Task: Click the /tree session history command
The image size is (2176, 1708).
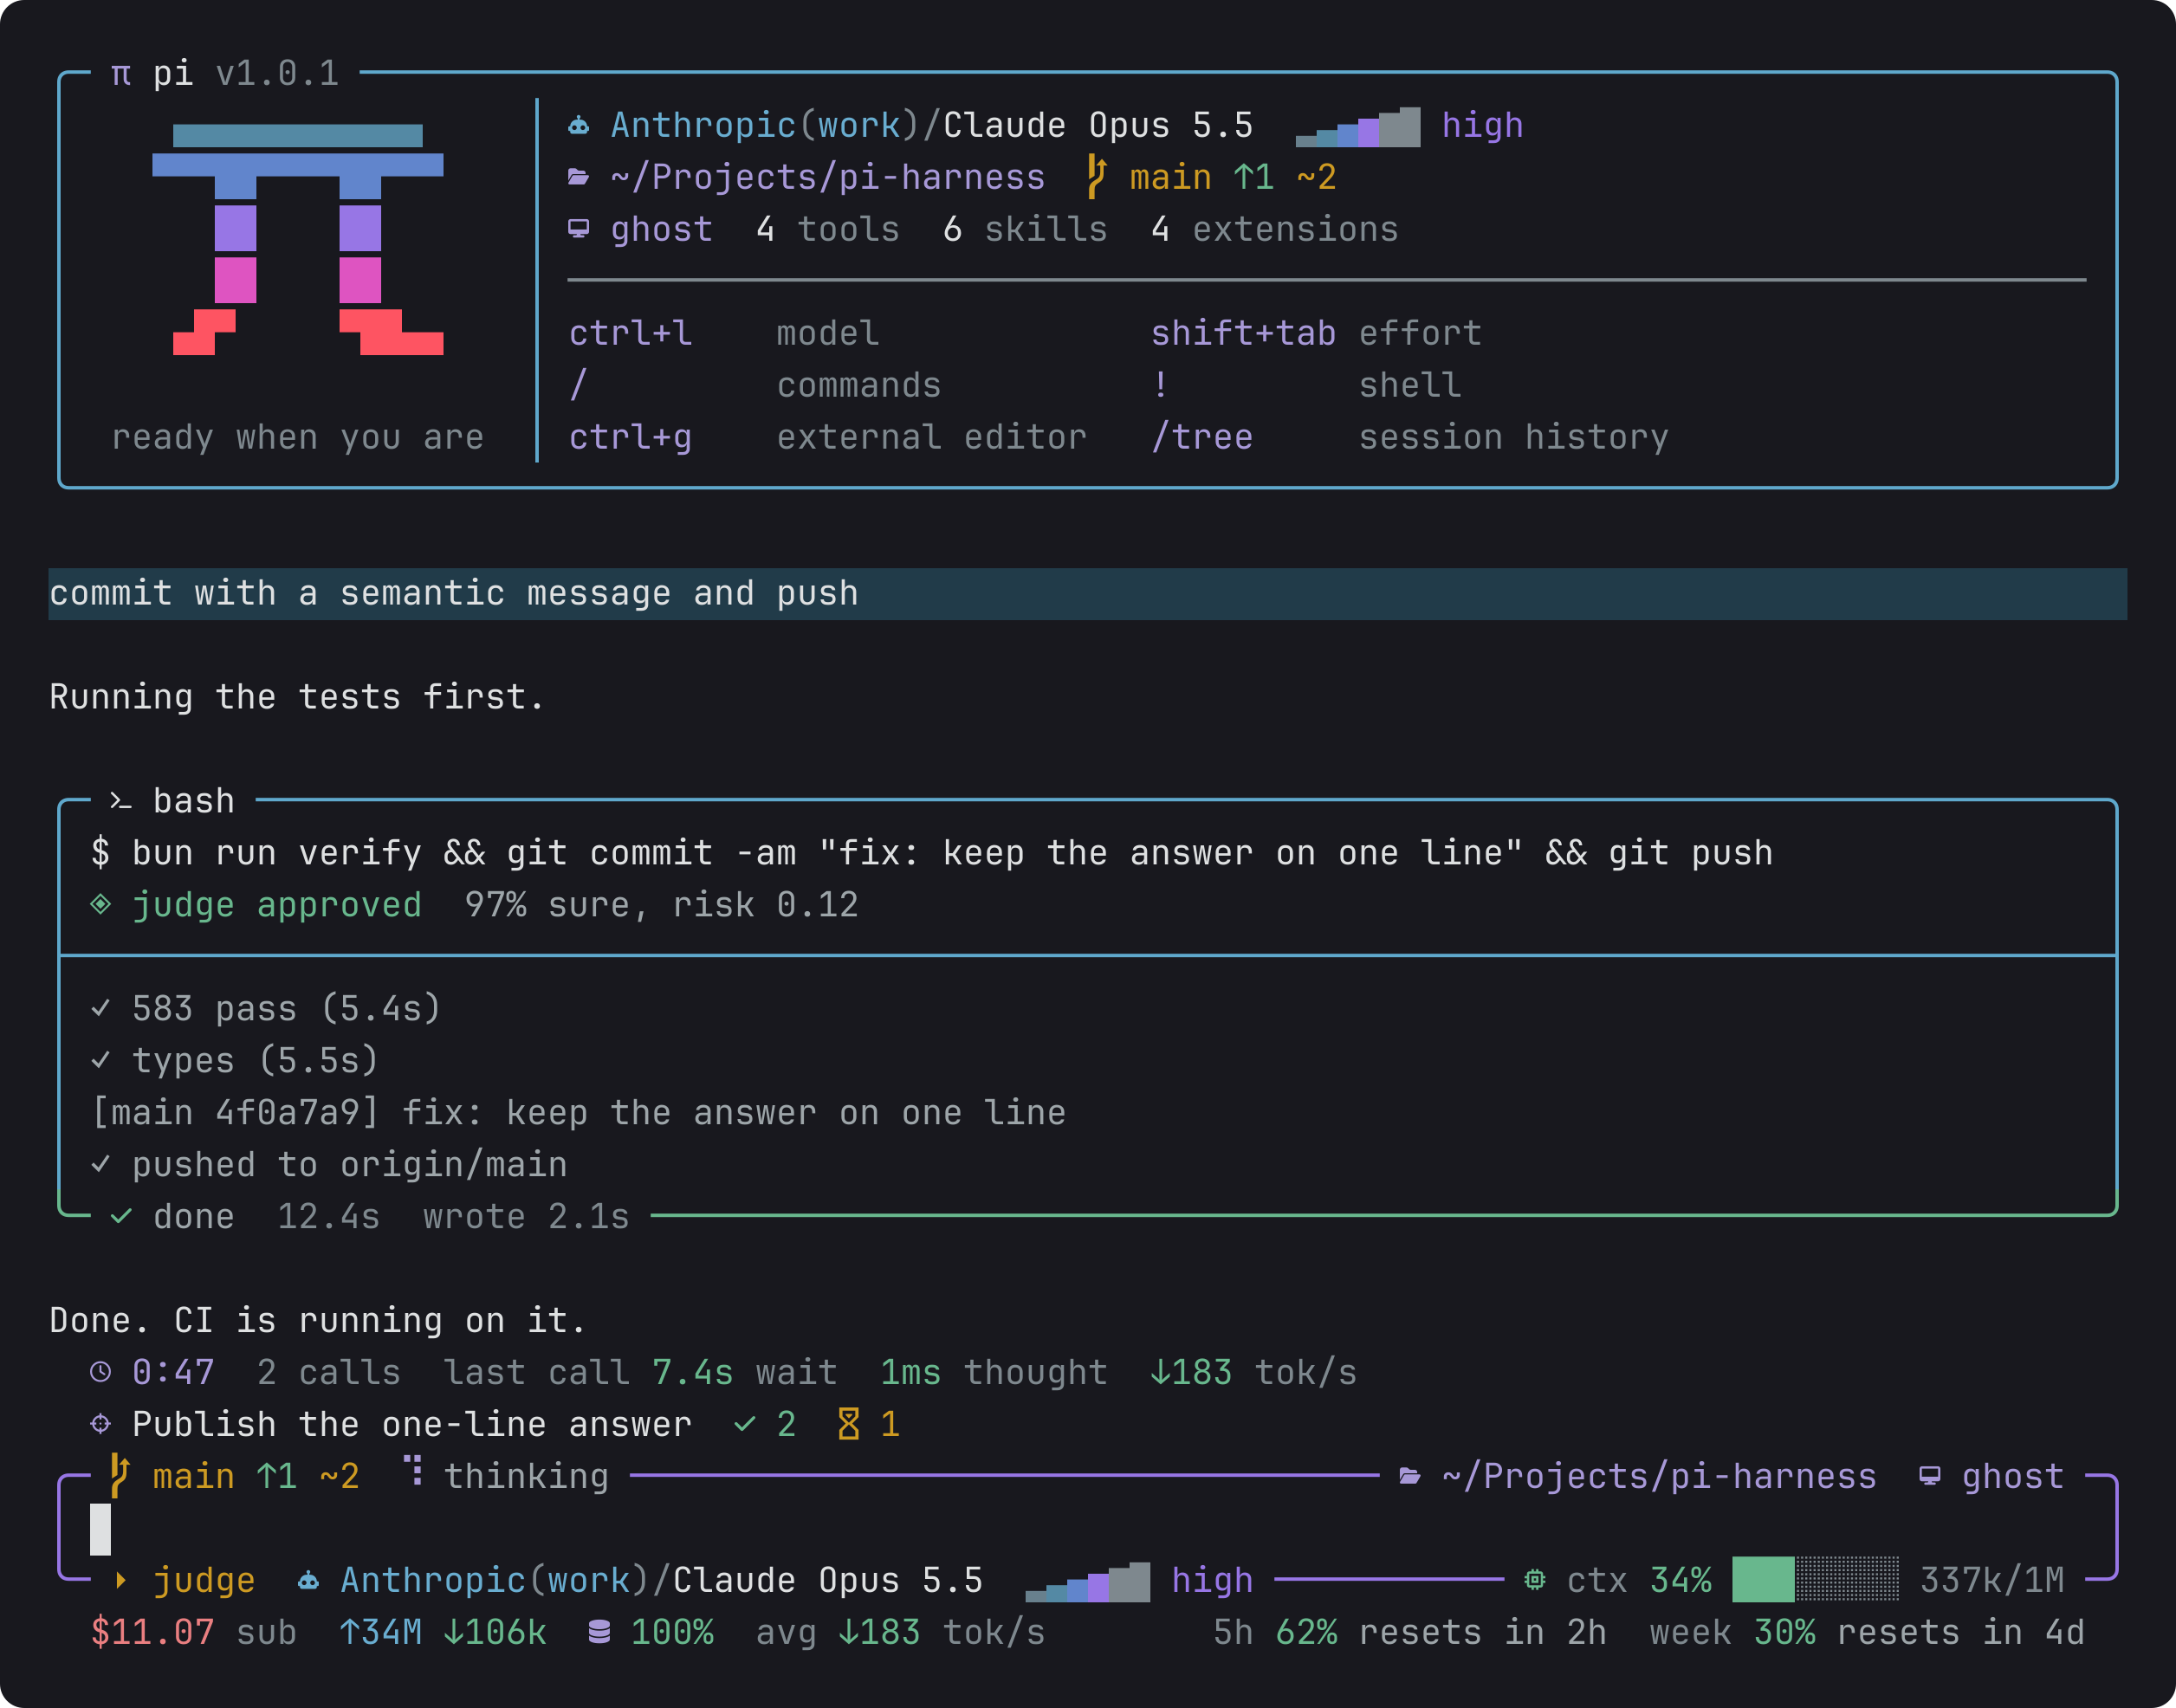Action: click(x=1410, y=437)
